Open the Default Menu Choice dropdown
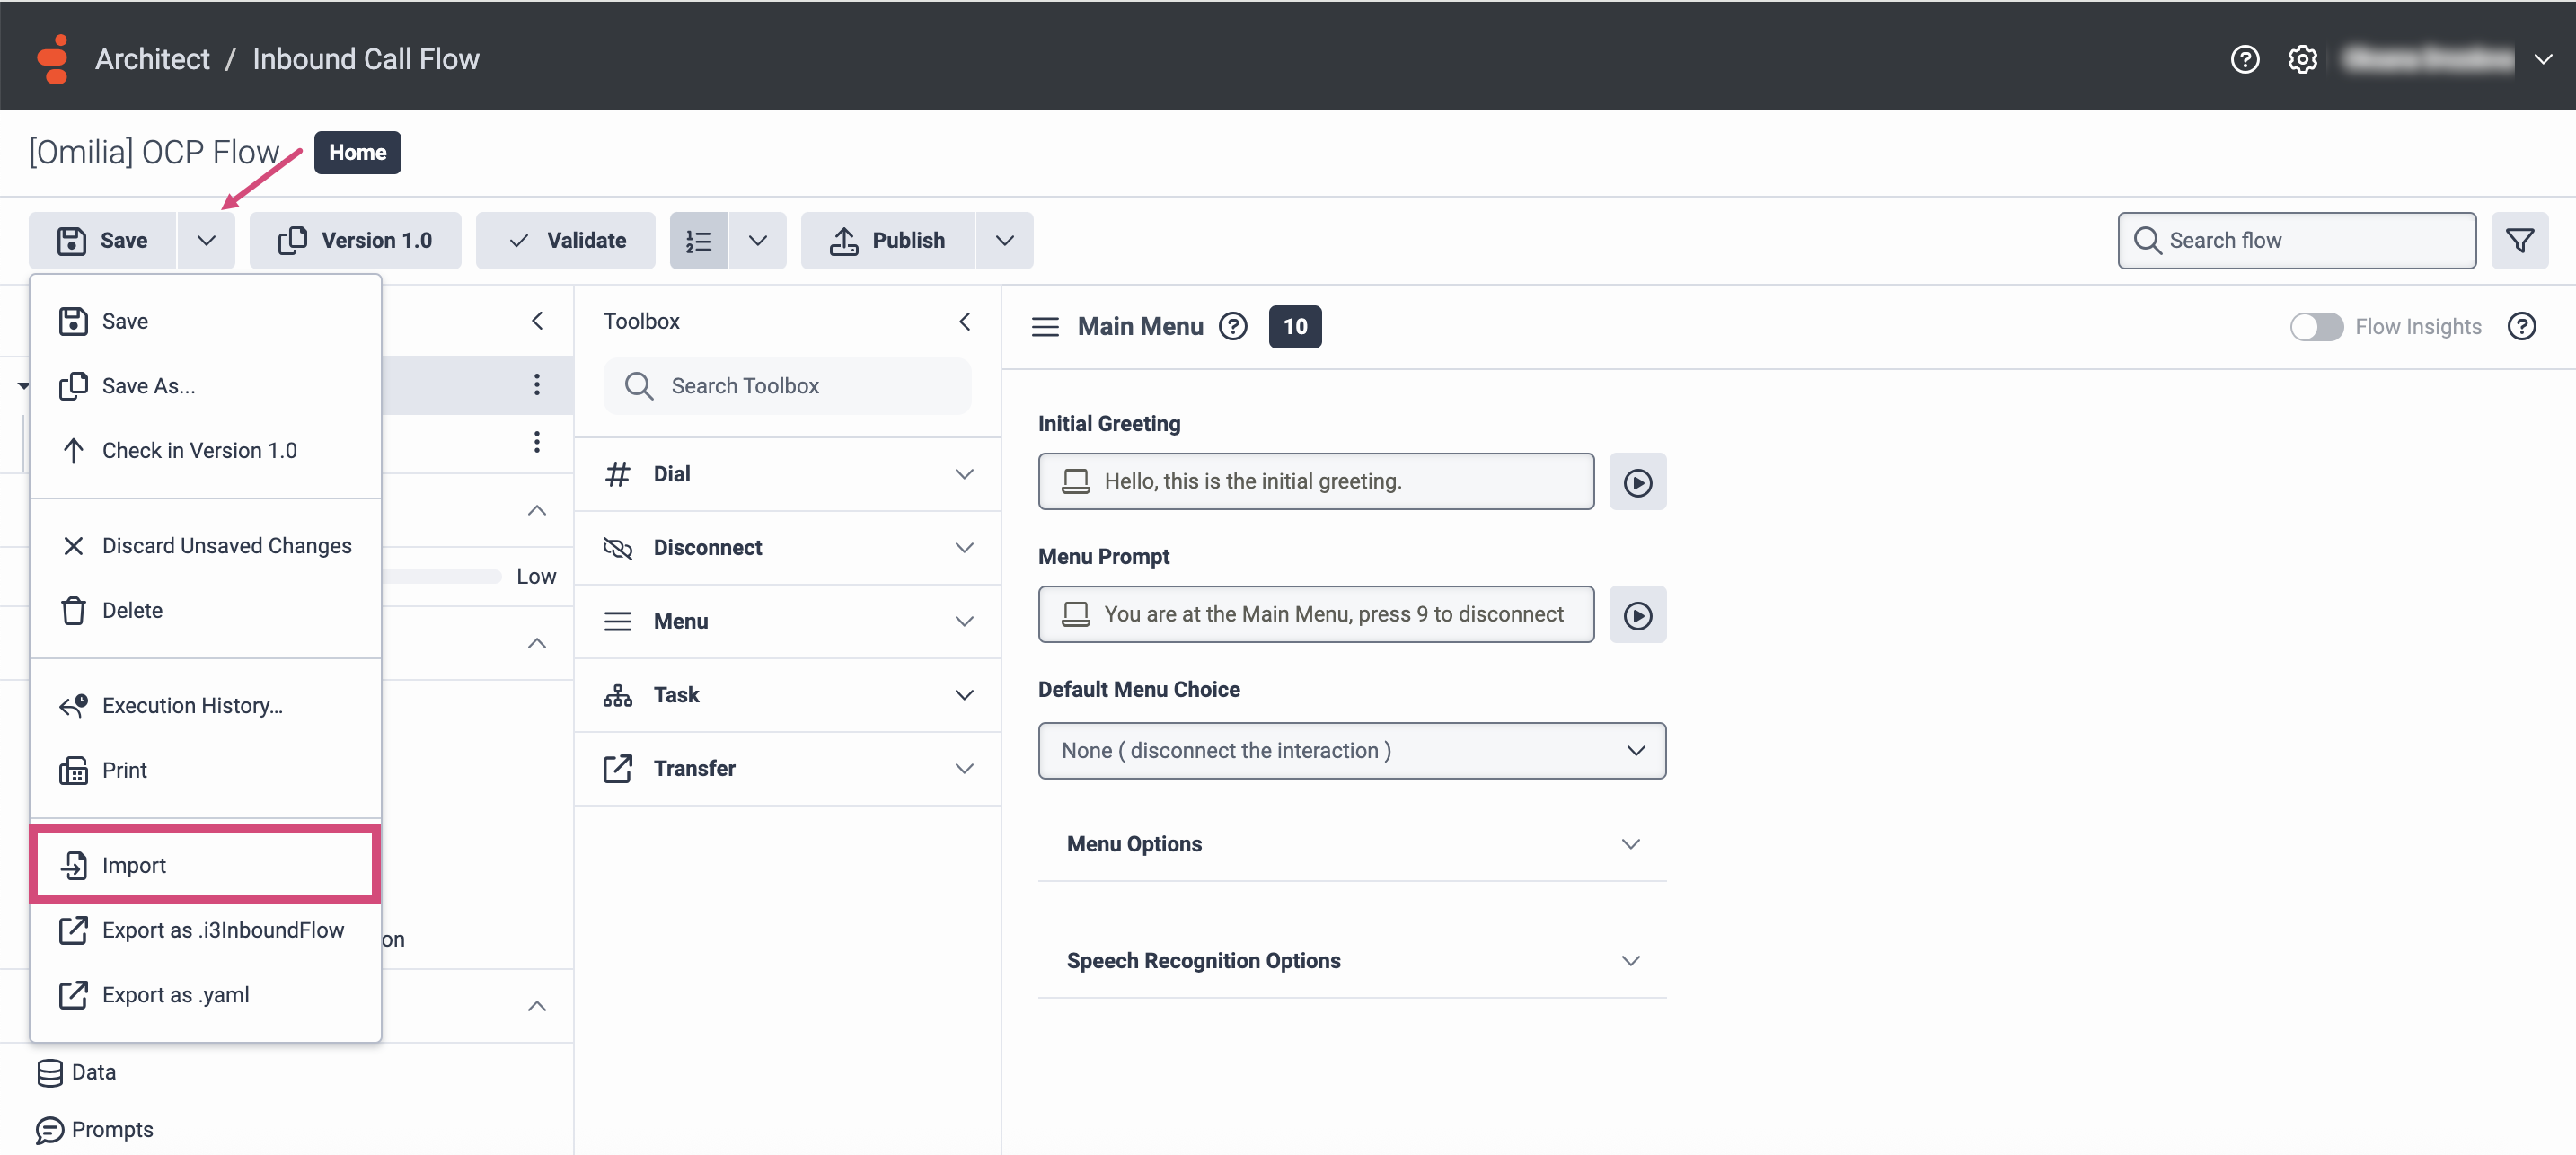The width and height of the screenshot is (2576, 1155). pyautogui.click(x=1351, y=750)
